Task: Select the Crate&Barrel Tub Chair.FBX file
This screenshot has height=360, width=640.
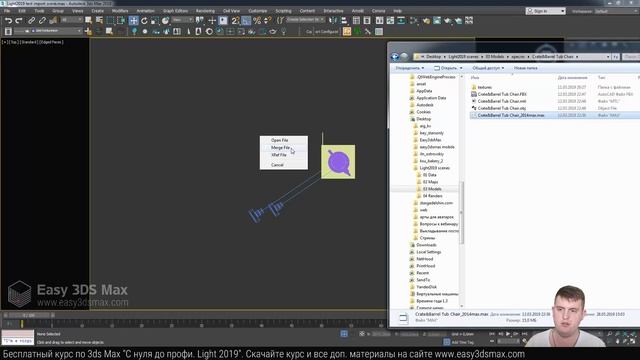Action: 502,94
